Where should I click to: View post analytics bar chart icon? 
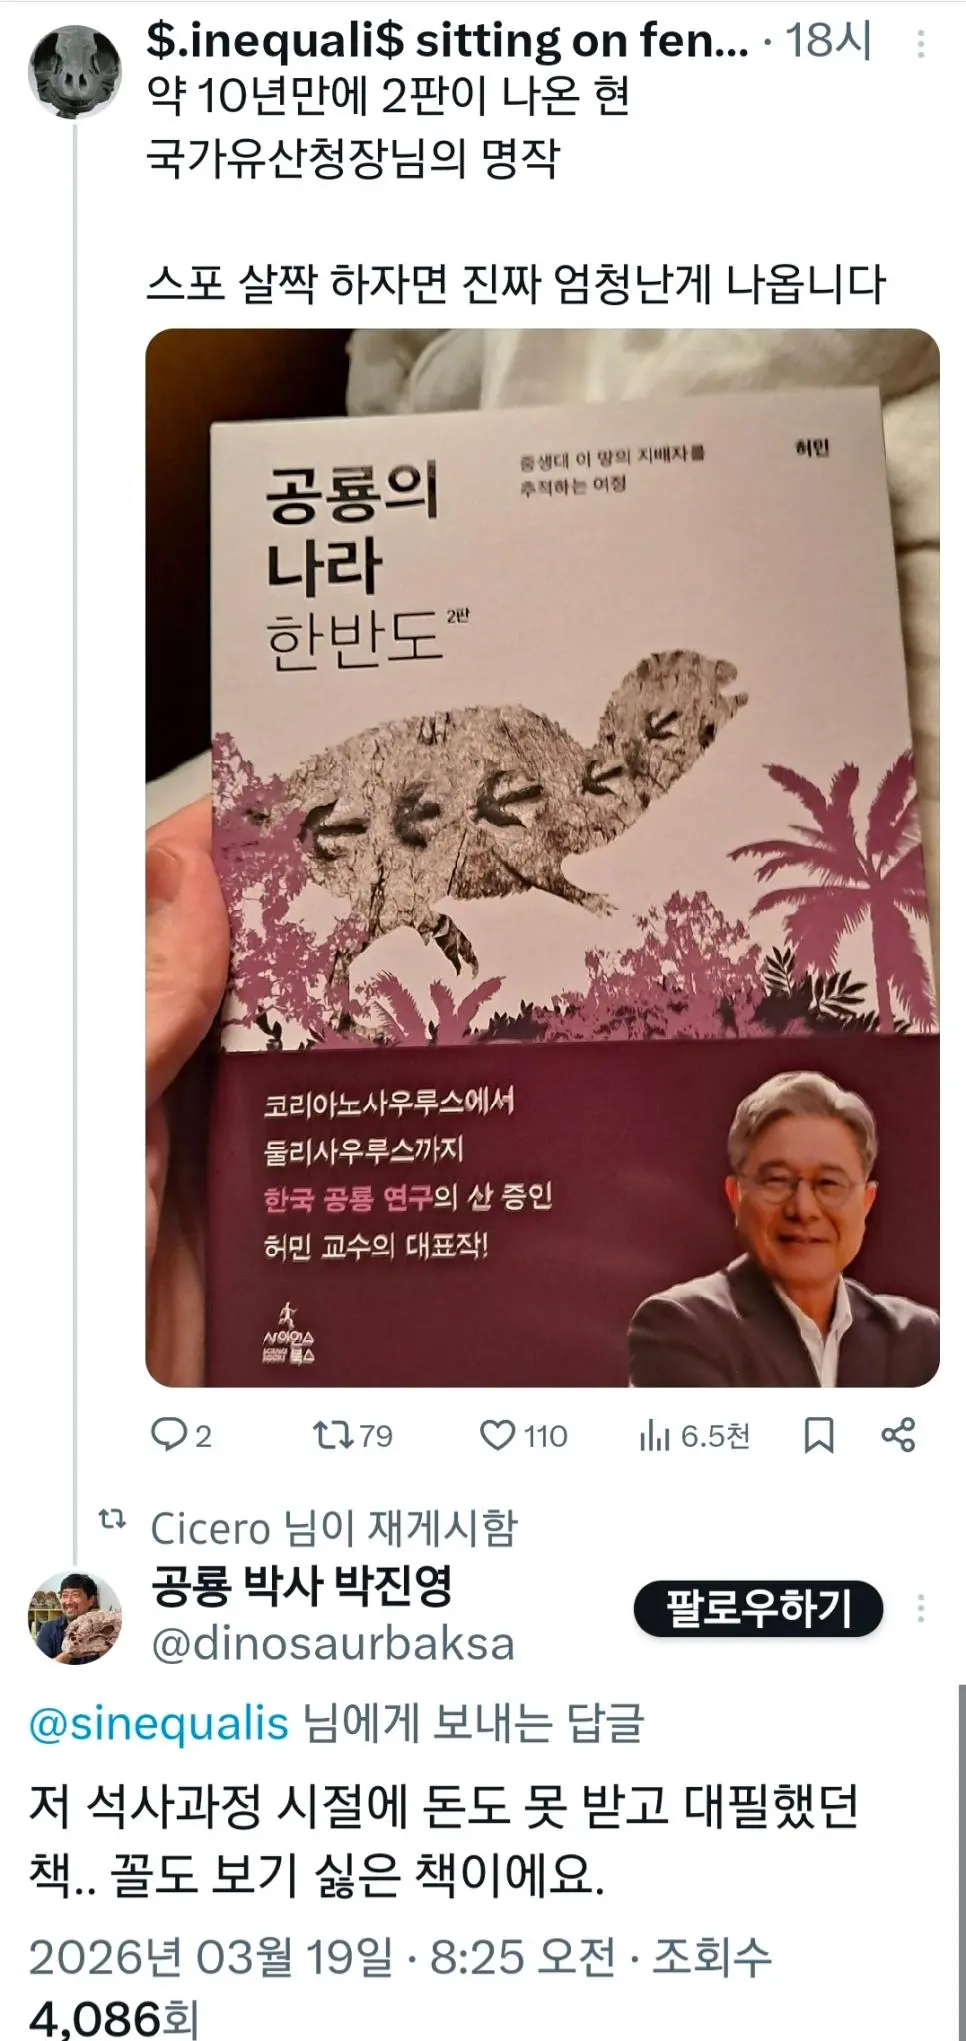point(655,1436)
